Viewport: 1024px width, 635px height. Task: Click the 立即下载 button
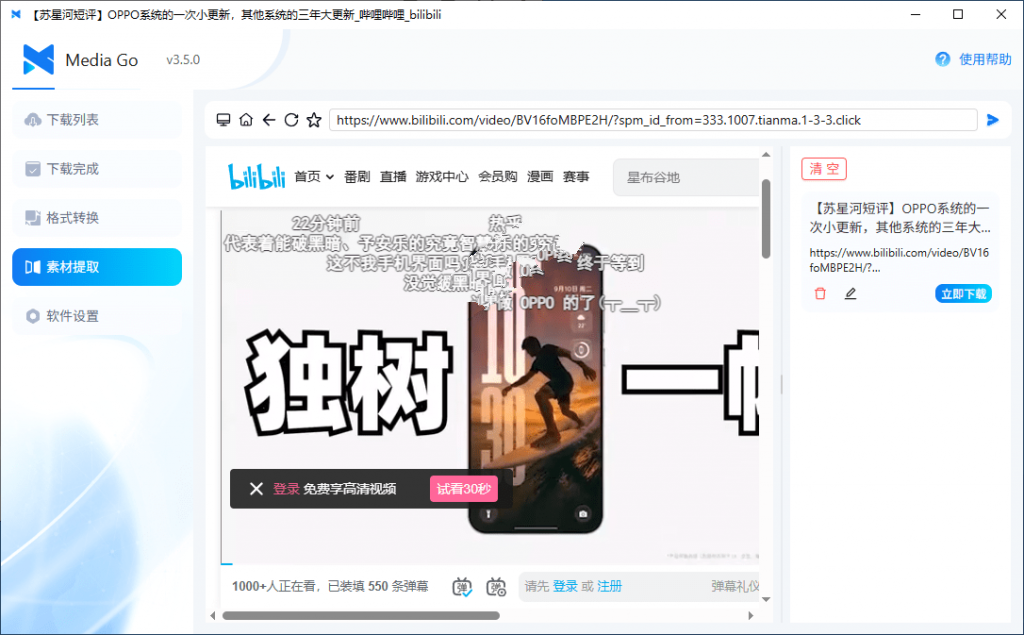963,294
